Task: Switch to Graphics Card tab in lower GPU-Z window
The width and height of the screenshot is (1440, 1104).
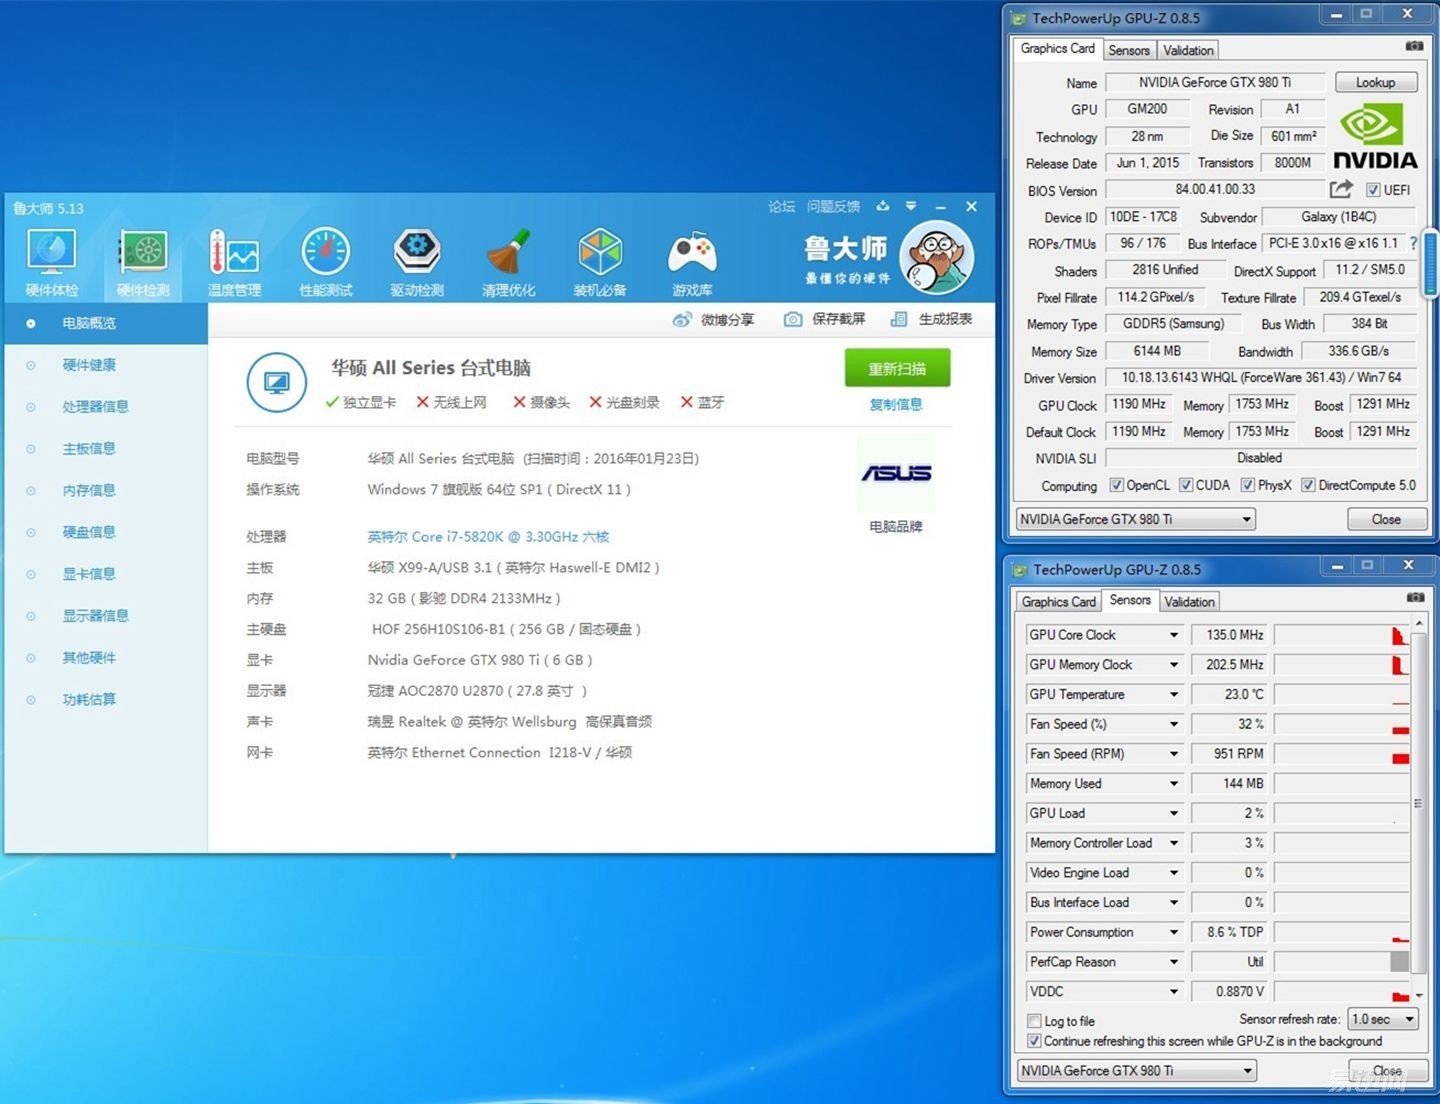Action: pos(1058,602)
